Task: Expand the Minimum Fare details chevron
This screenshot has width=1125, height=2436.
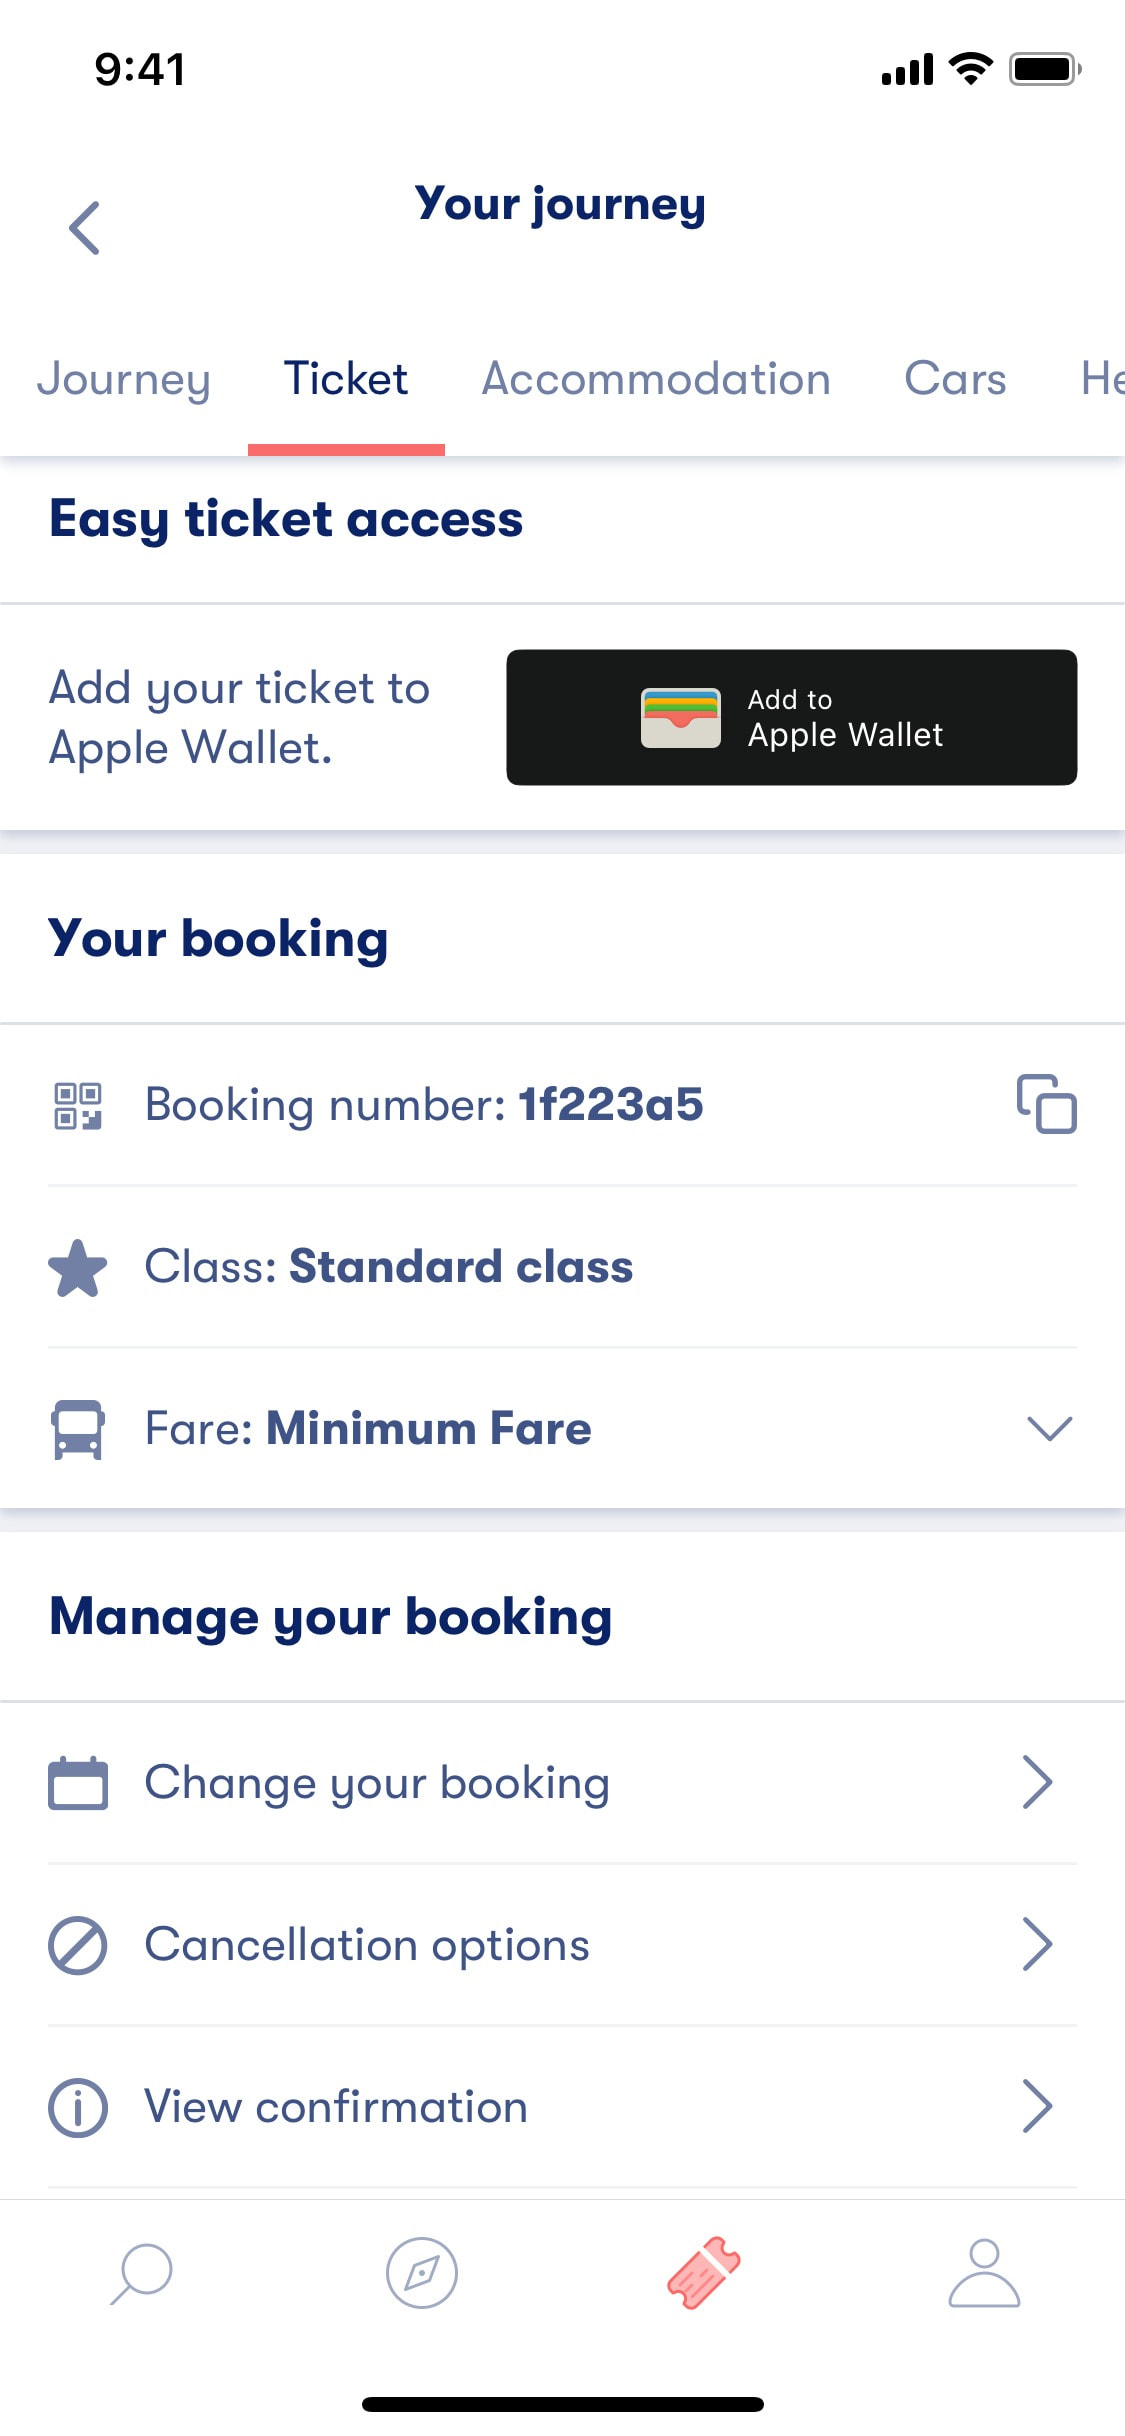Action: click(1049, 1428)
